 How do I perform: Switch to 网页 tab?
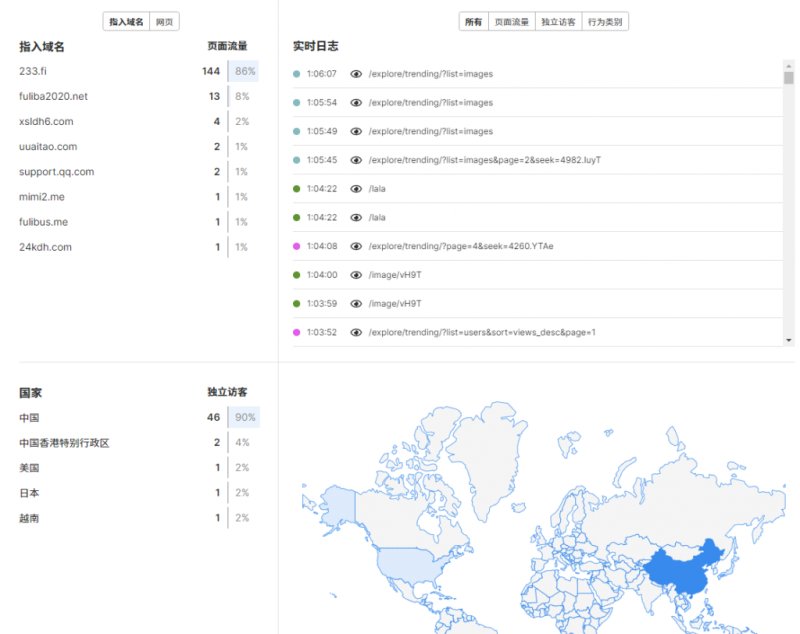coord(164,22)
